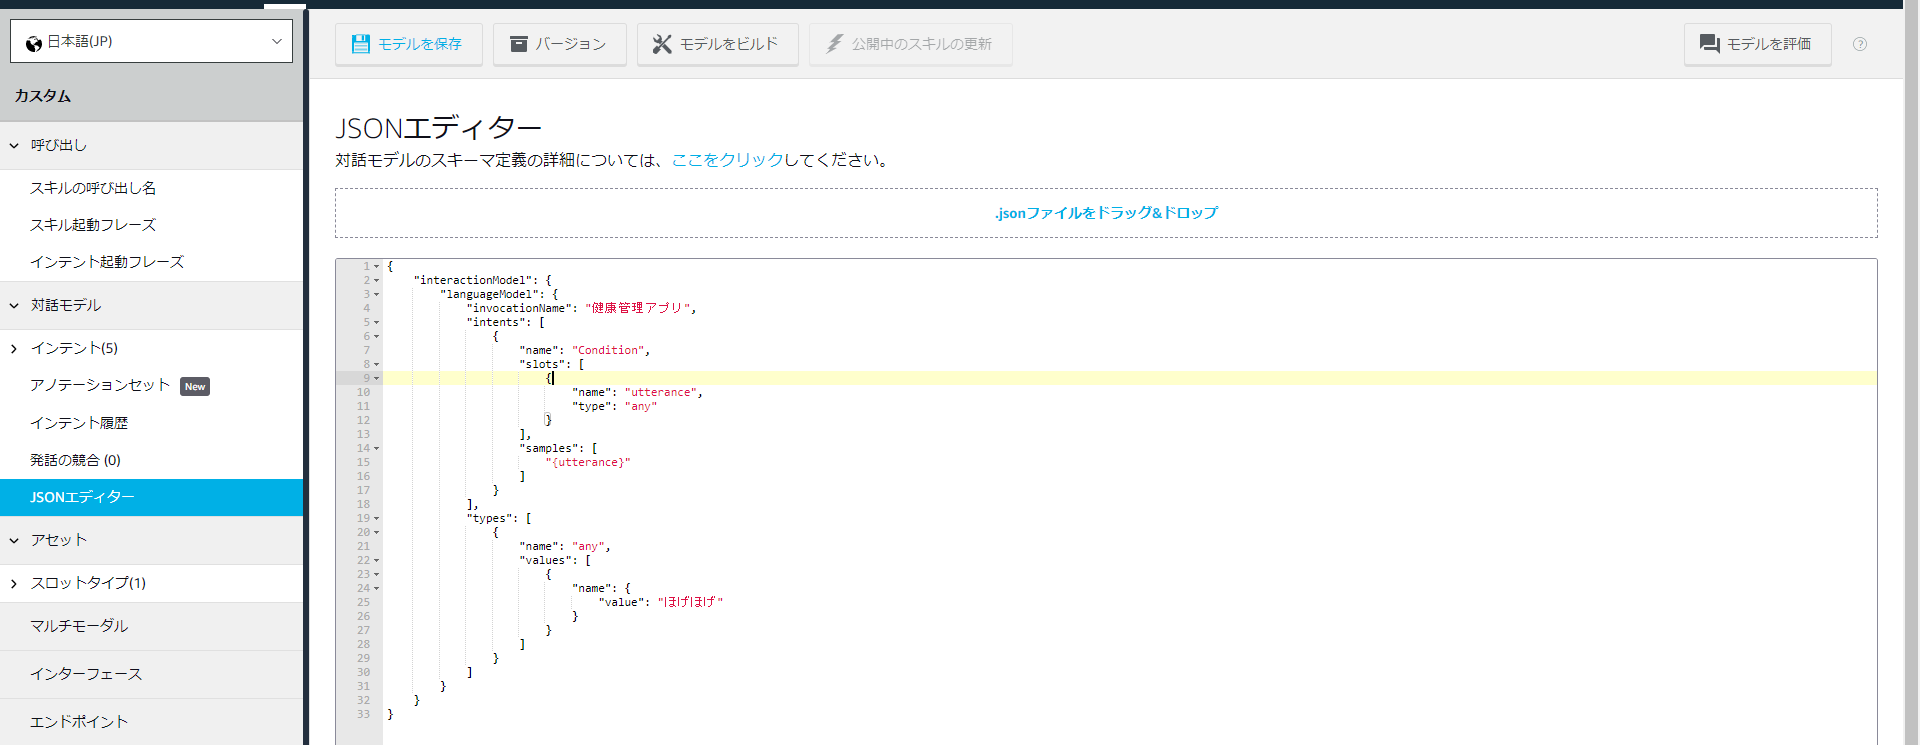Viewport: 1920px width, 745px height.
Task: Fold the intents array at line 5
Action: click(377, 322)
